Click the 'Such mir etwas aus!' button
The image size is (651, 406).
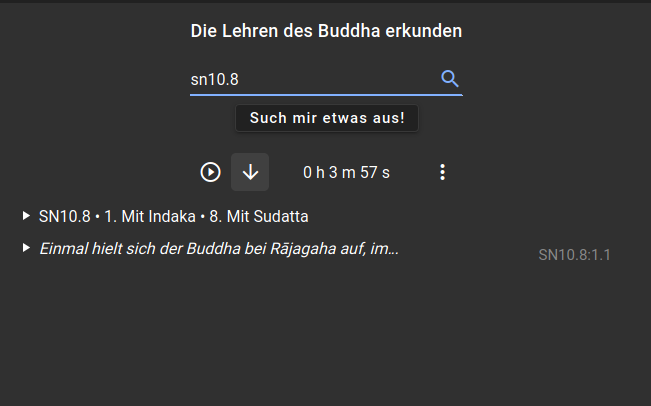(327, 118)
